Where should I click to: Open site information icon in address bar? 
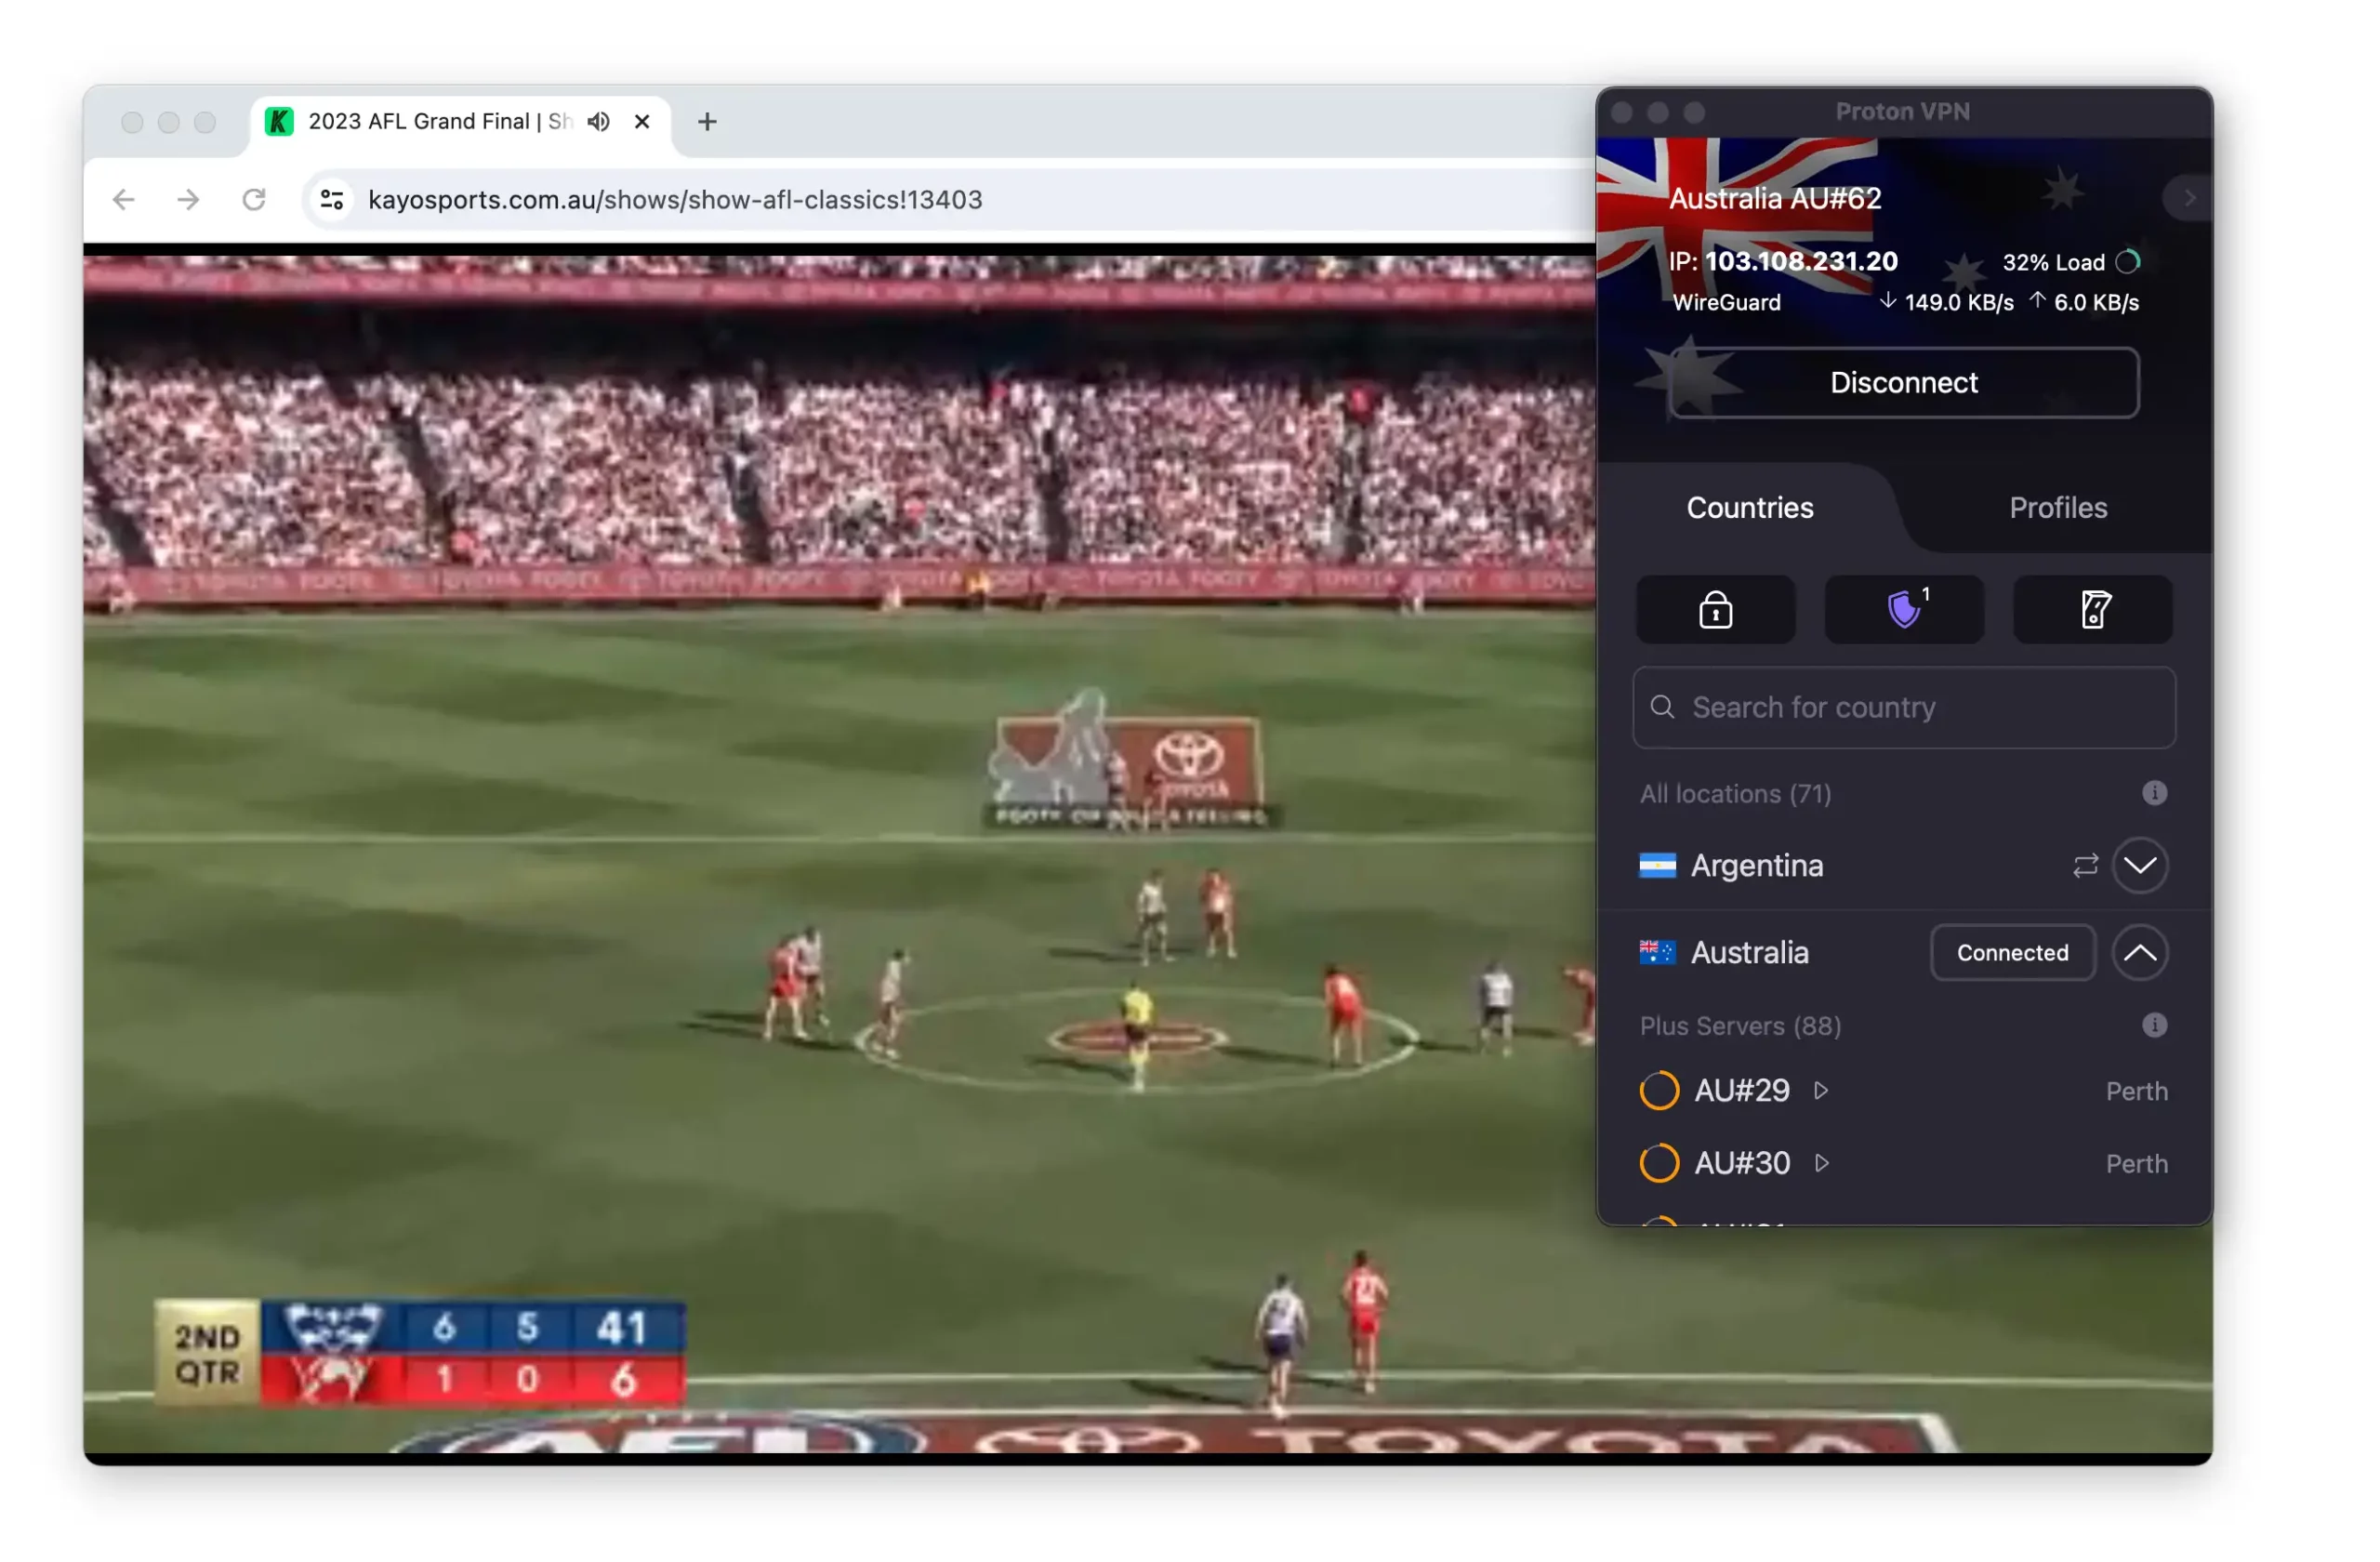click(x=332, y=199)
